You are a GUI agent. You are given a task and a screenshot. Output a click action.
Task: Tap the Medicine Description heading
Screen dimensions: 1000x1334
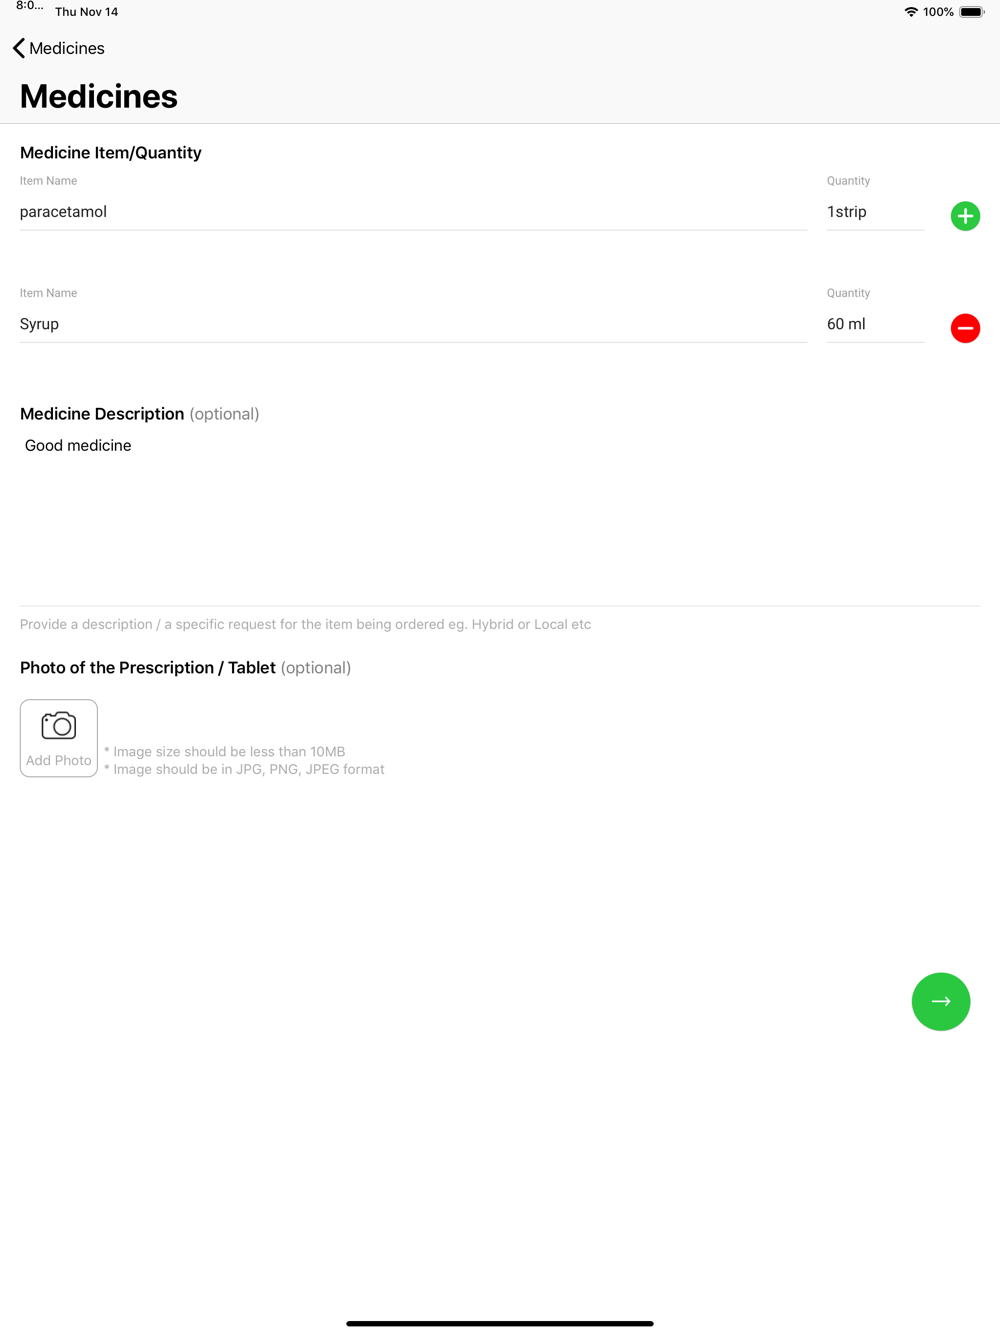coord(102,414)
